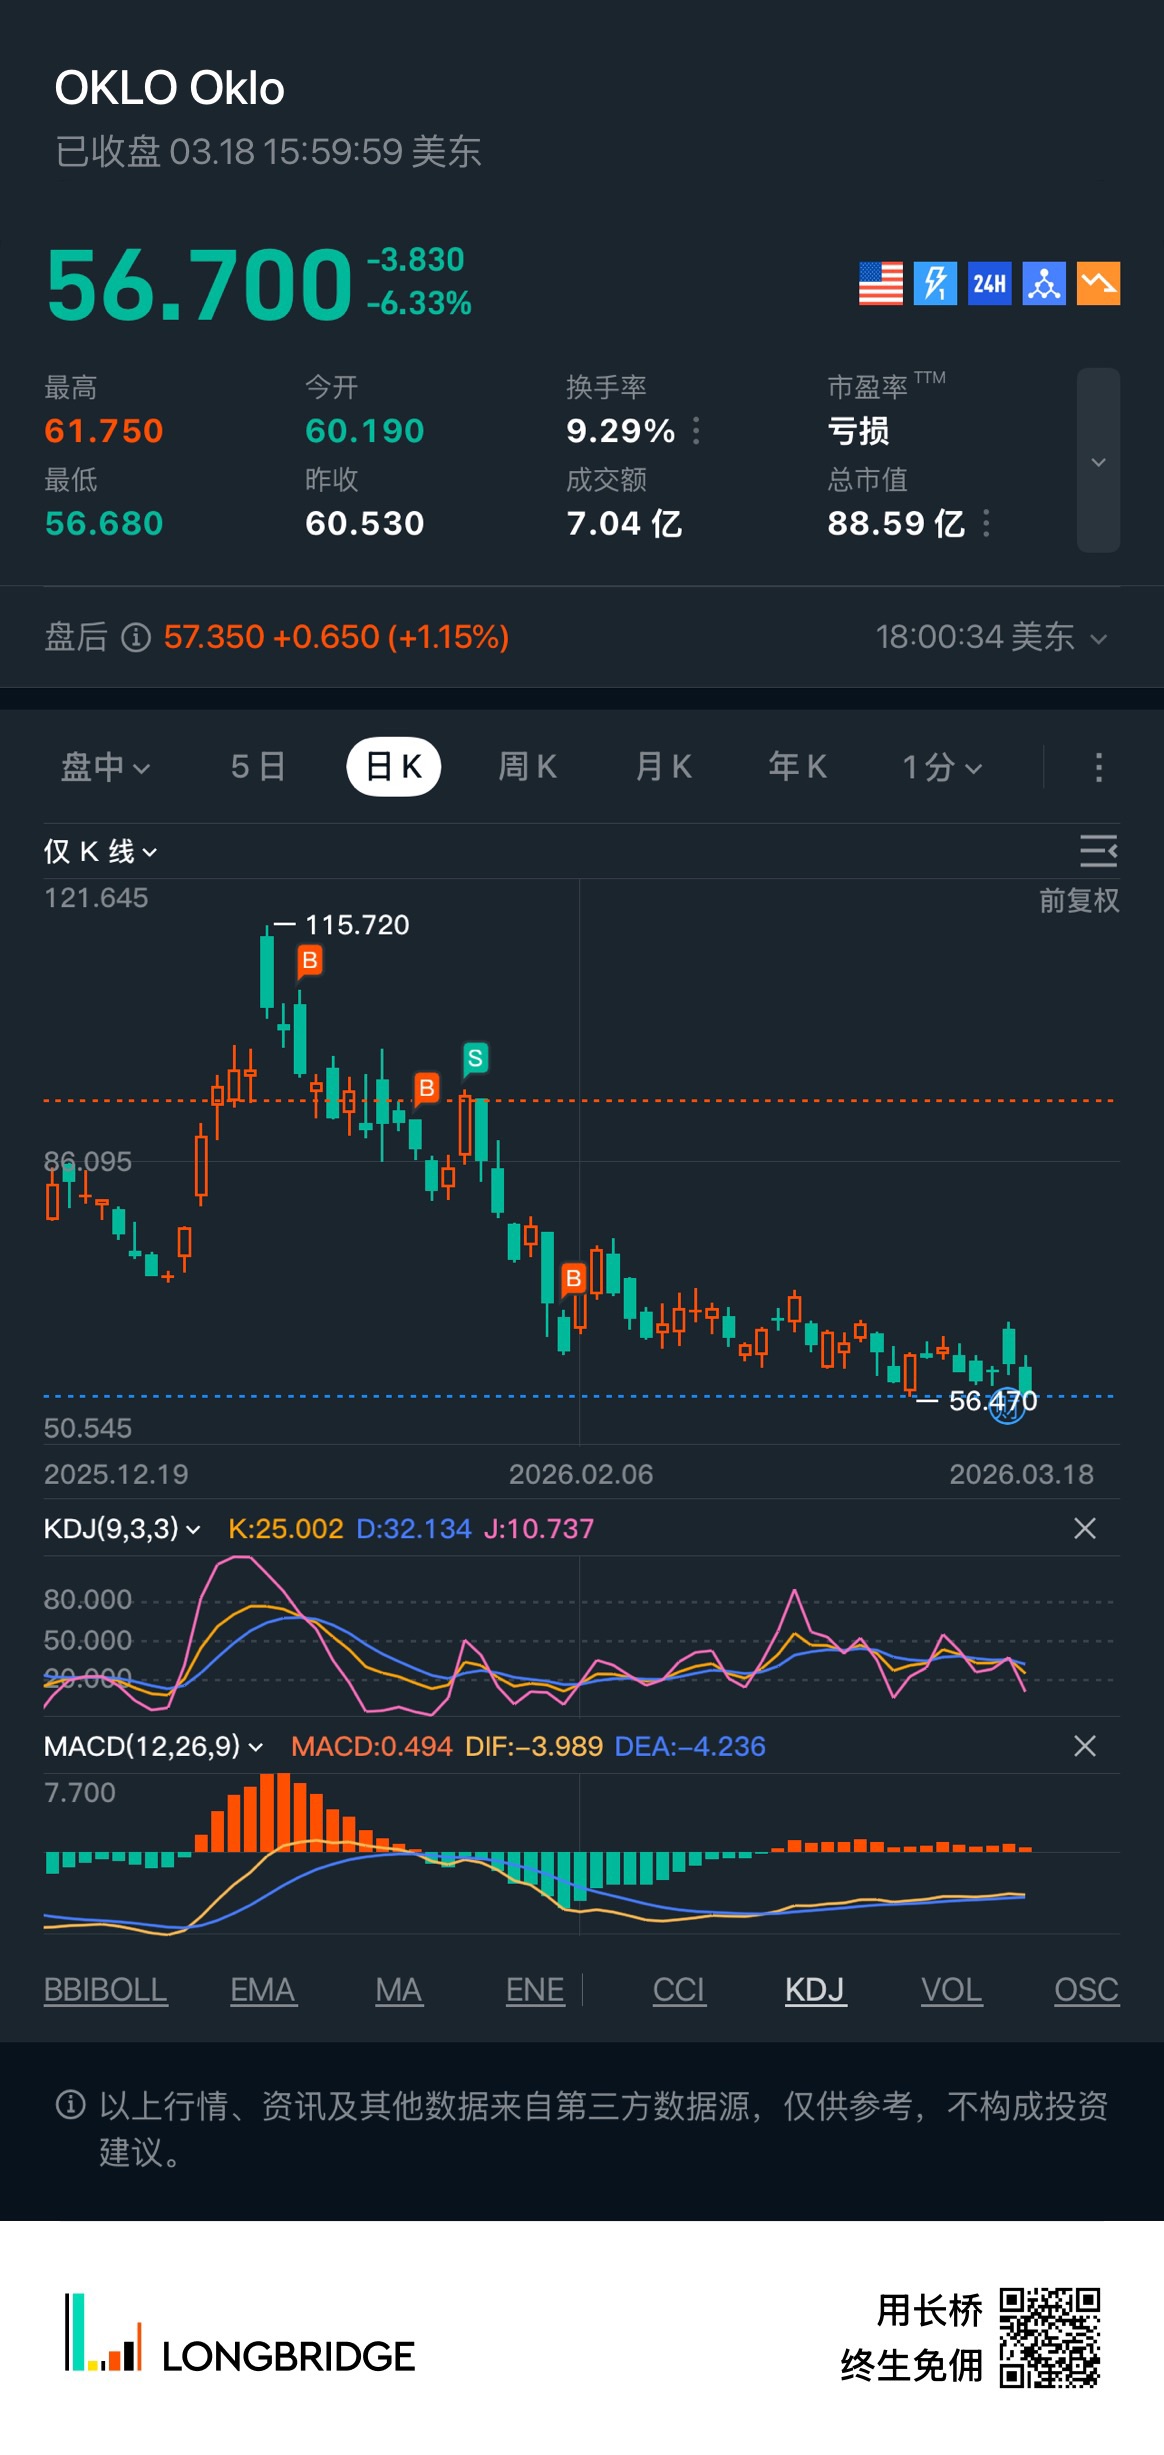Tap the orange downtrend chart icon

[x=1098, y=284]
